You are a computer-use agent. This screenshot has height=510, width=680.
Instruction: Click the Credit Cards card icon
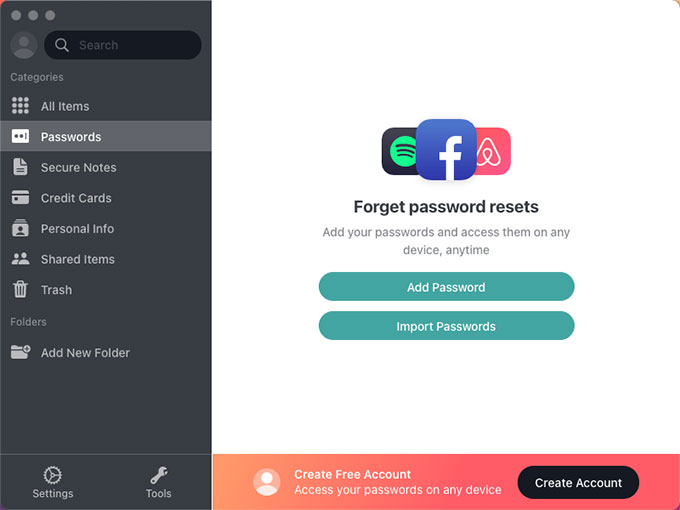coord(20,198)
